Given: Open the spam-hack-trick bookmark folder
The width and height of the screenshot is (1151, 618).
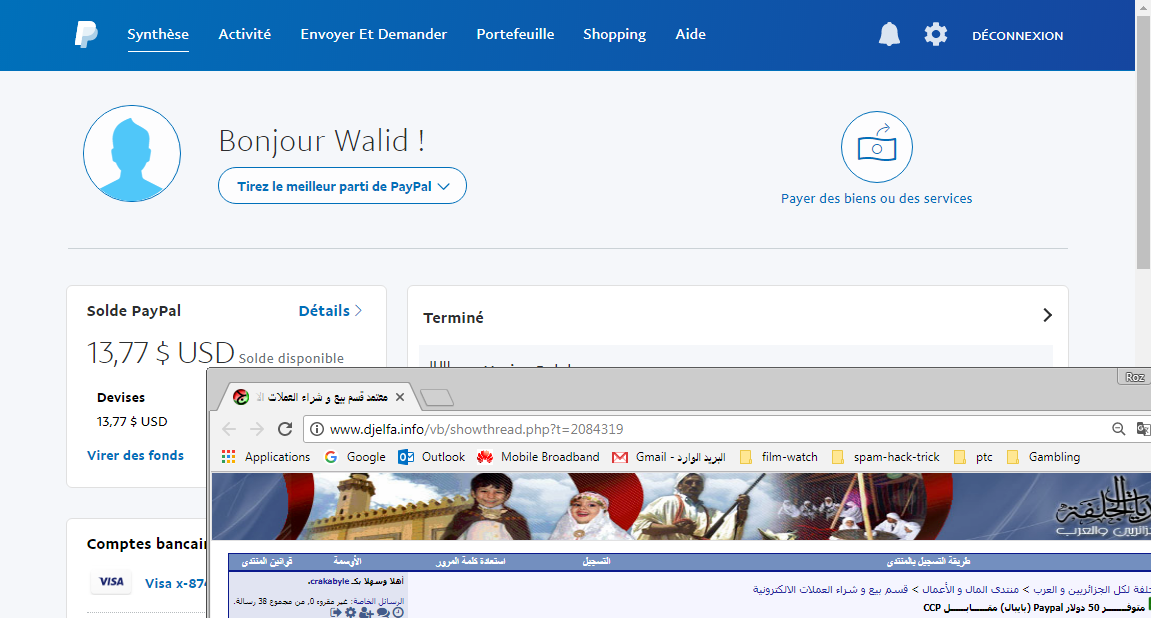Looking at the screenshot, I should 885,457.
